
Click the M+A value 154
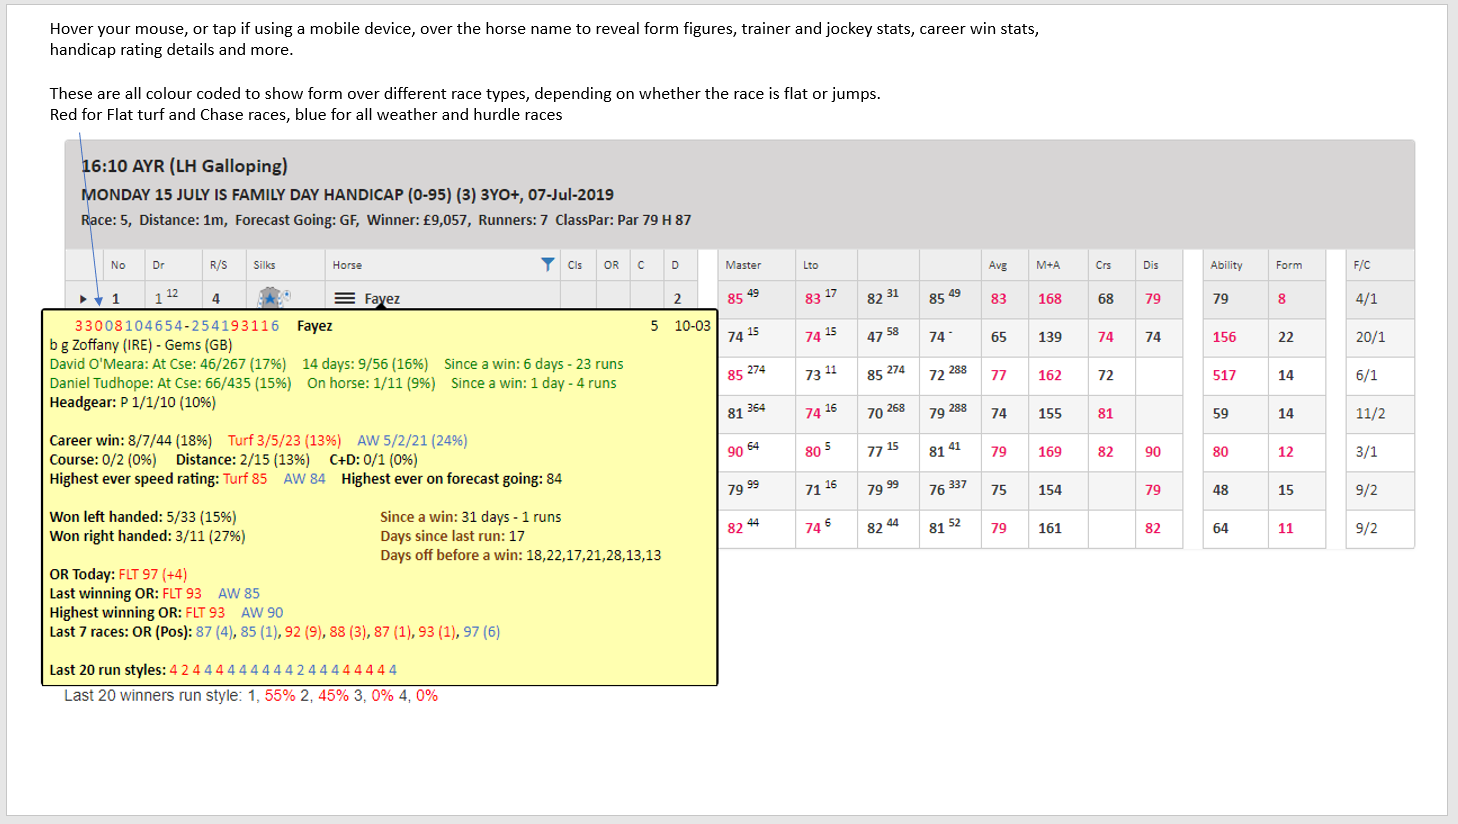point(1050,490)
